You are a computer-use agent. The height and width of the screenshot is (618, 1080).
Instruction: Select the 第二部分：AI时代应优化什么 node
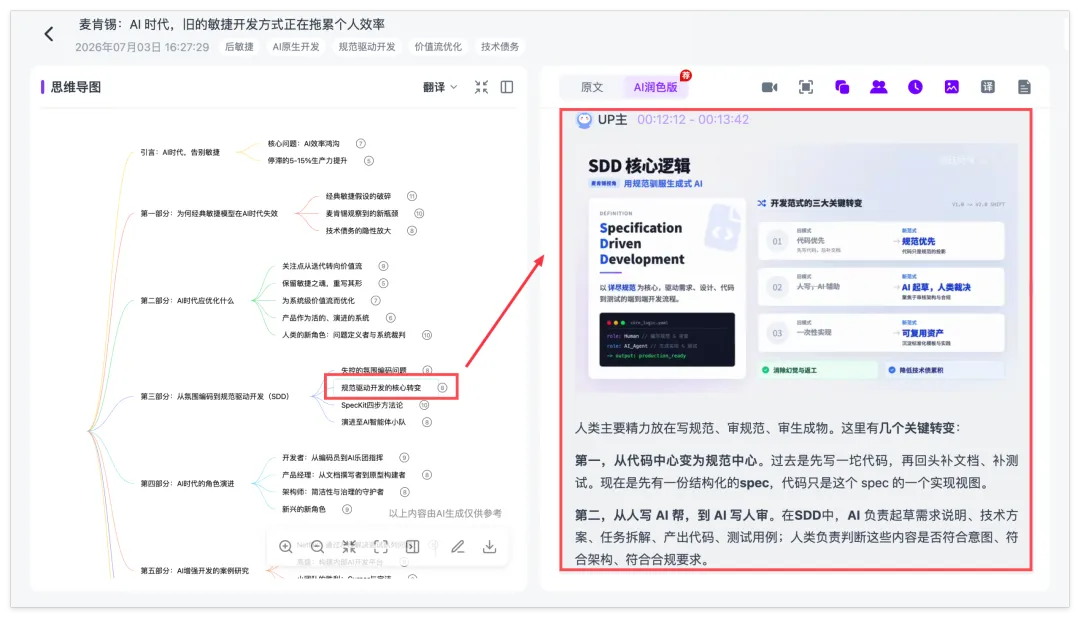click(x=187, y=300)
